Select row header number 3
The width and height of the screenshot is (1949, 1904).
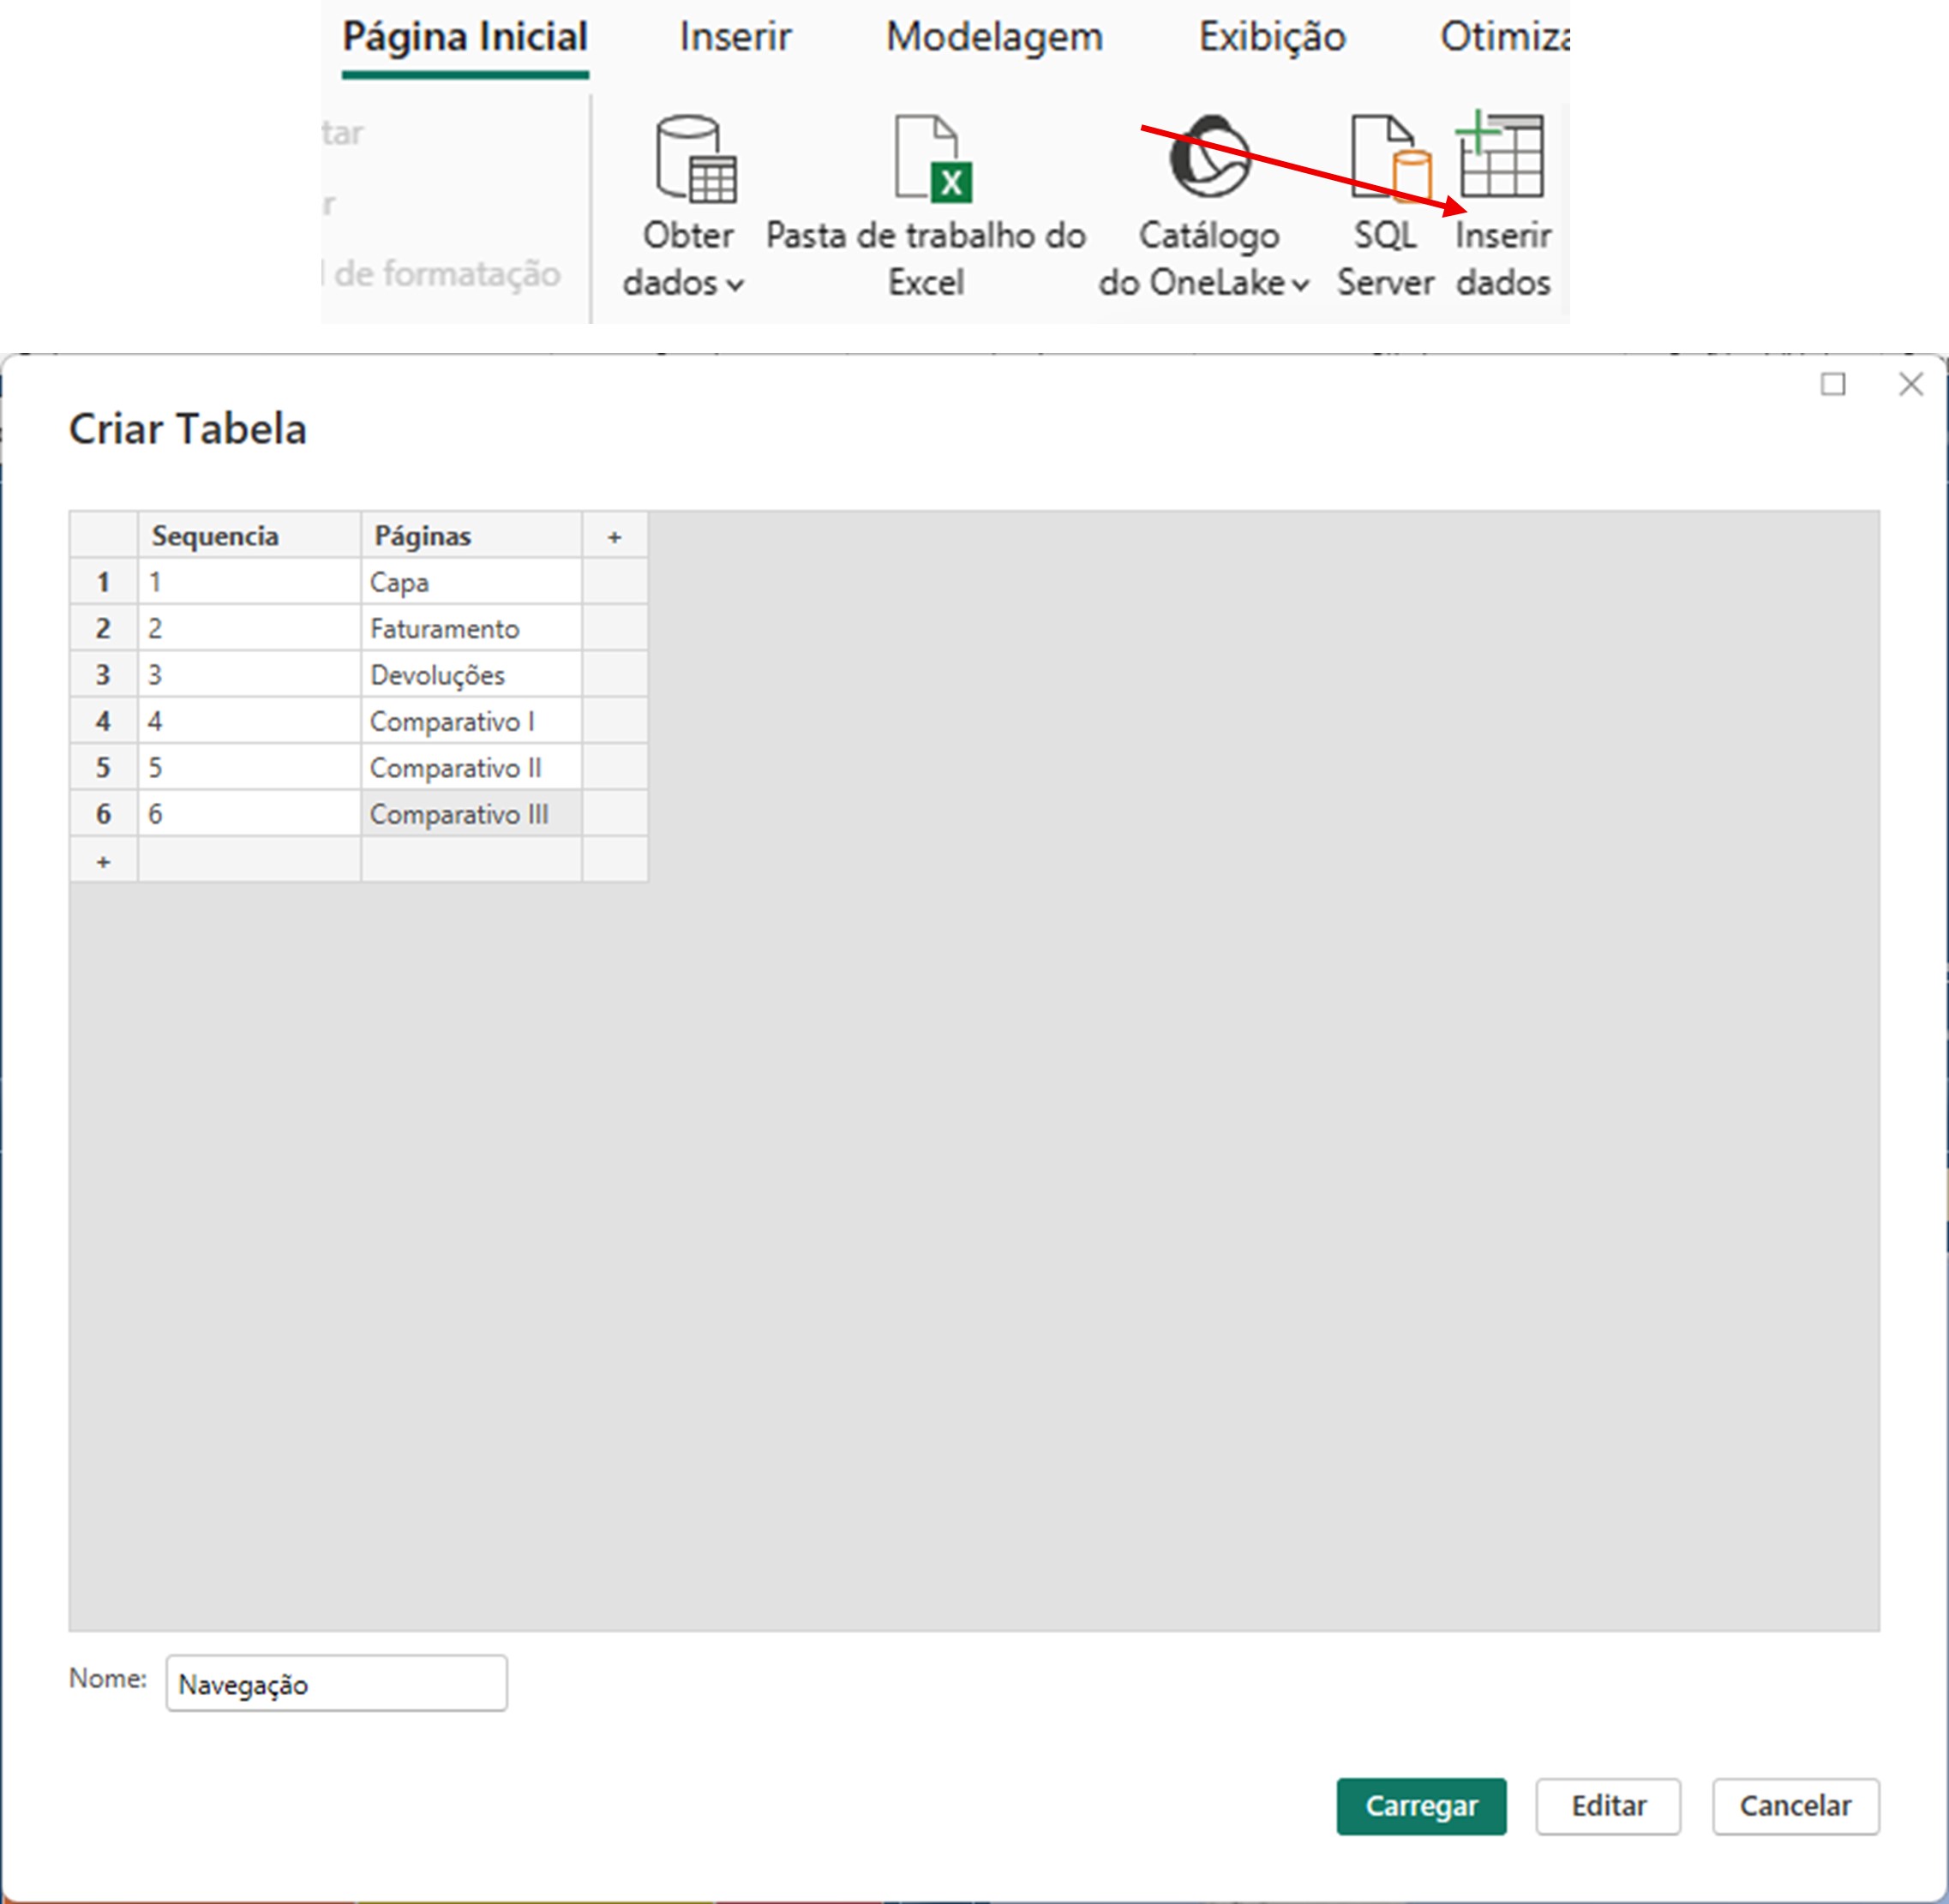[x=103, y=675]
